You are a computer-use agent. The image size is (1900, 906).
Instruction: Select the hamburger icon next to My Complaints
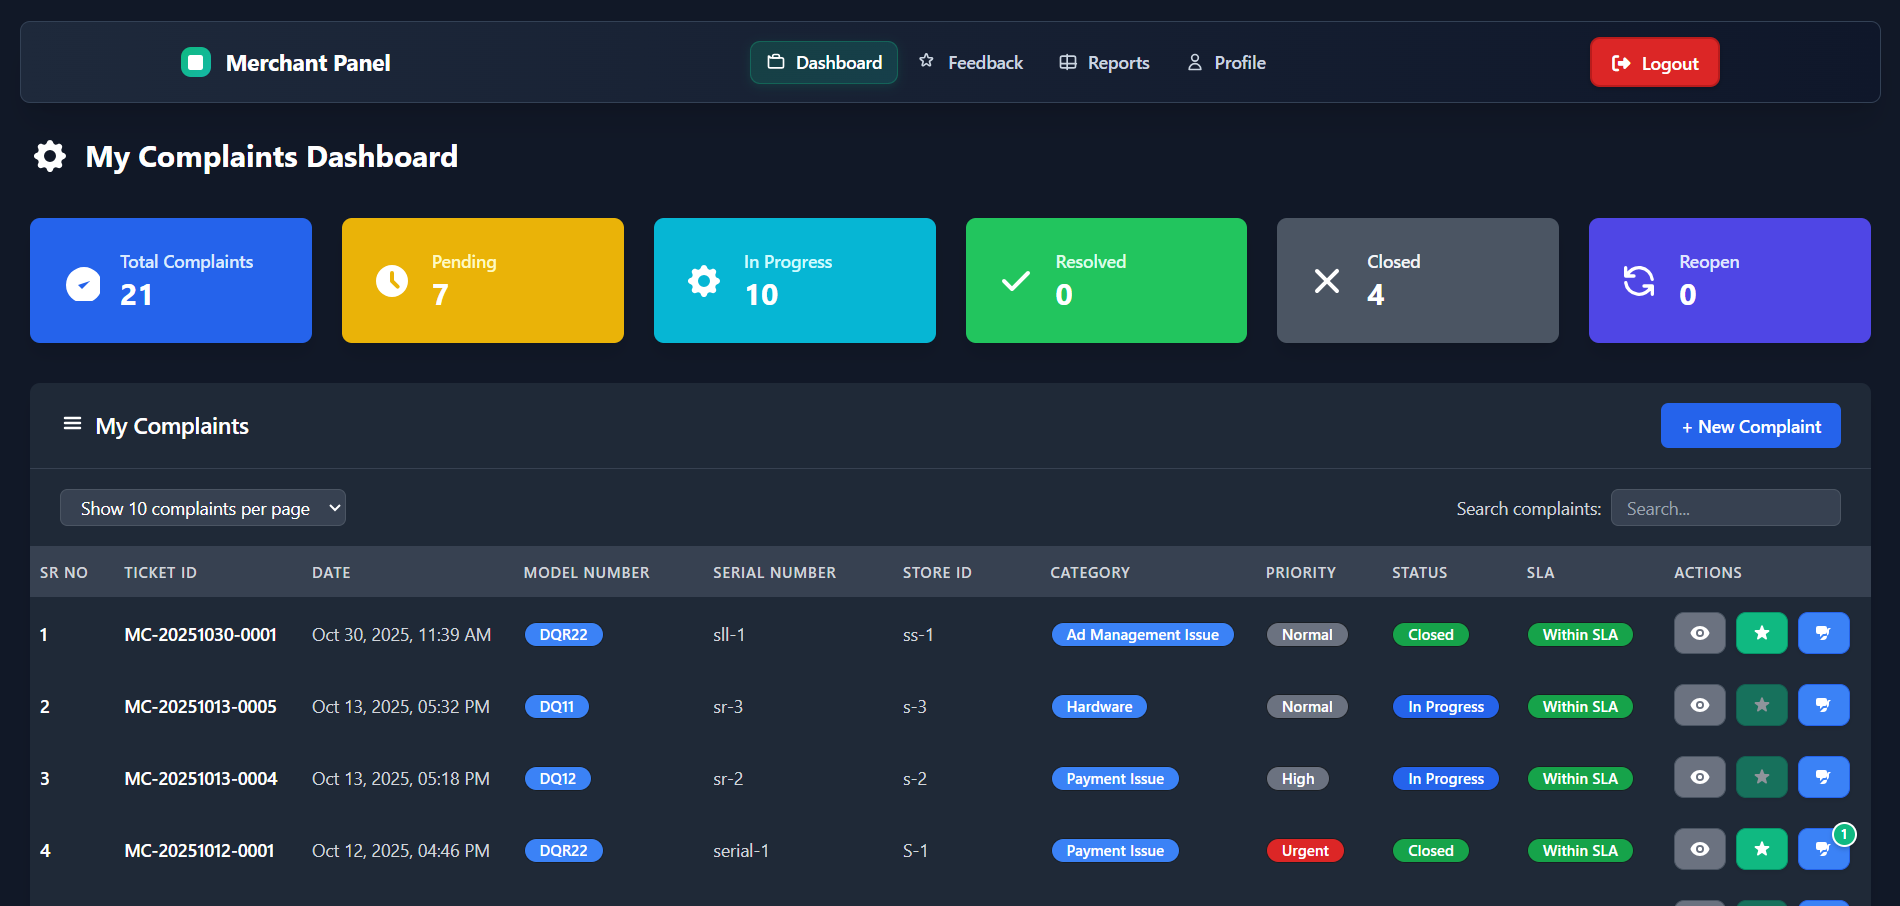72,423
